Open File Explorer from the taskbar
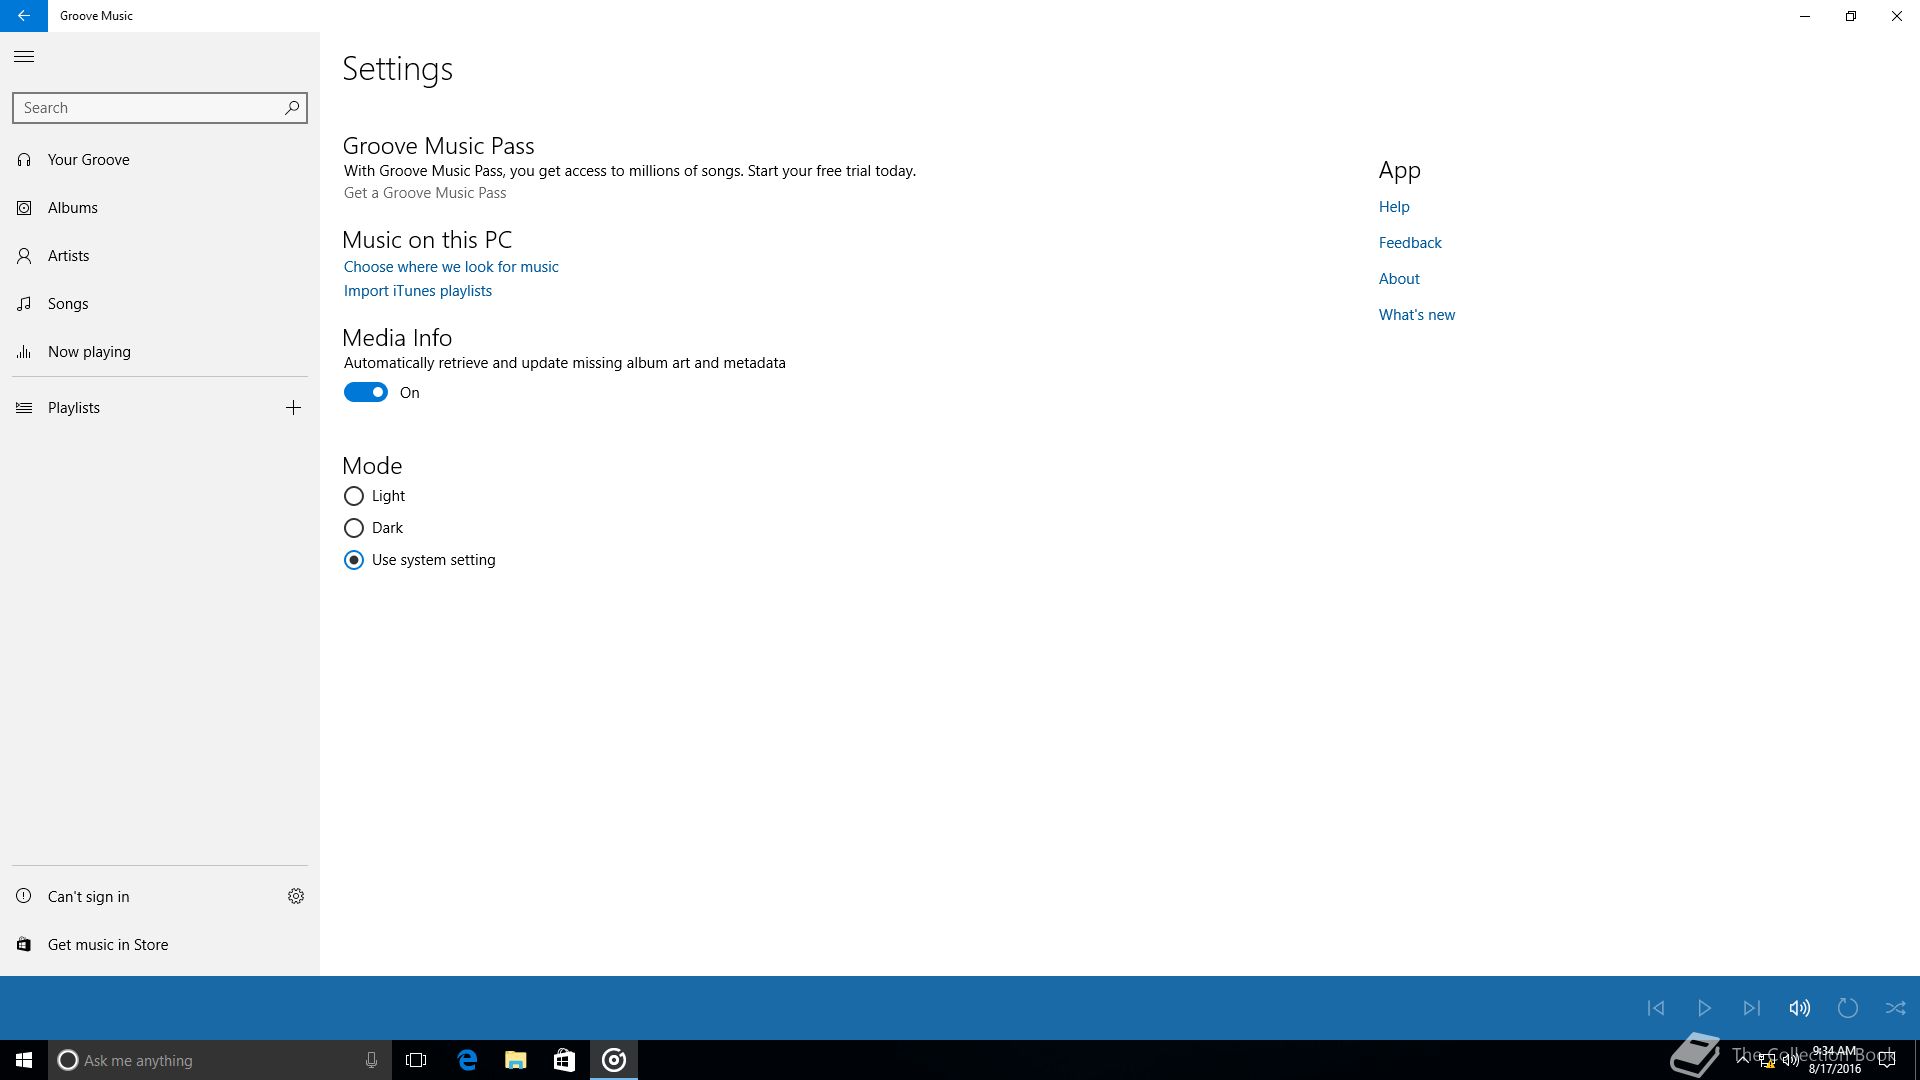The image size is (1920, 1080). tap(515, 1060)
